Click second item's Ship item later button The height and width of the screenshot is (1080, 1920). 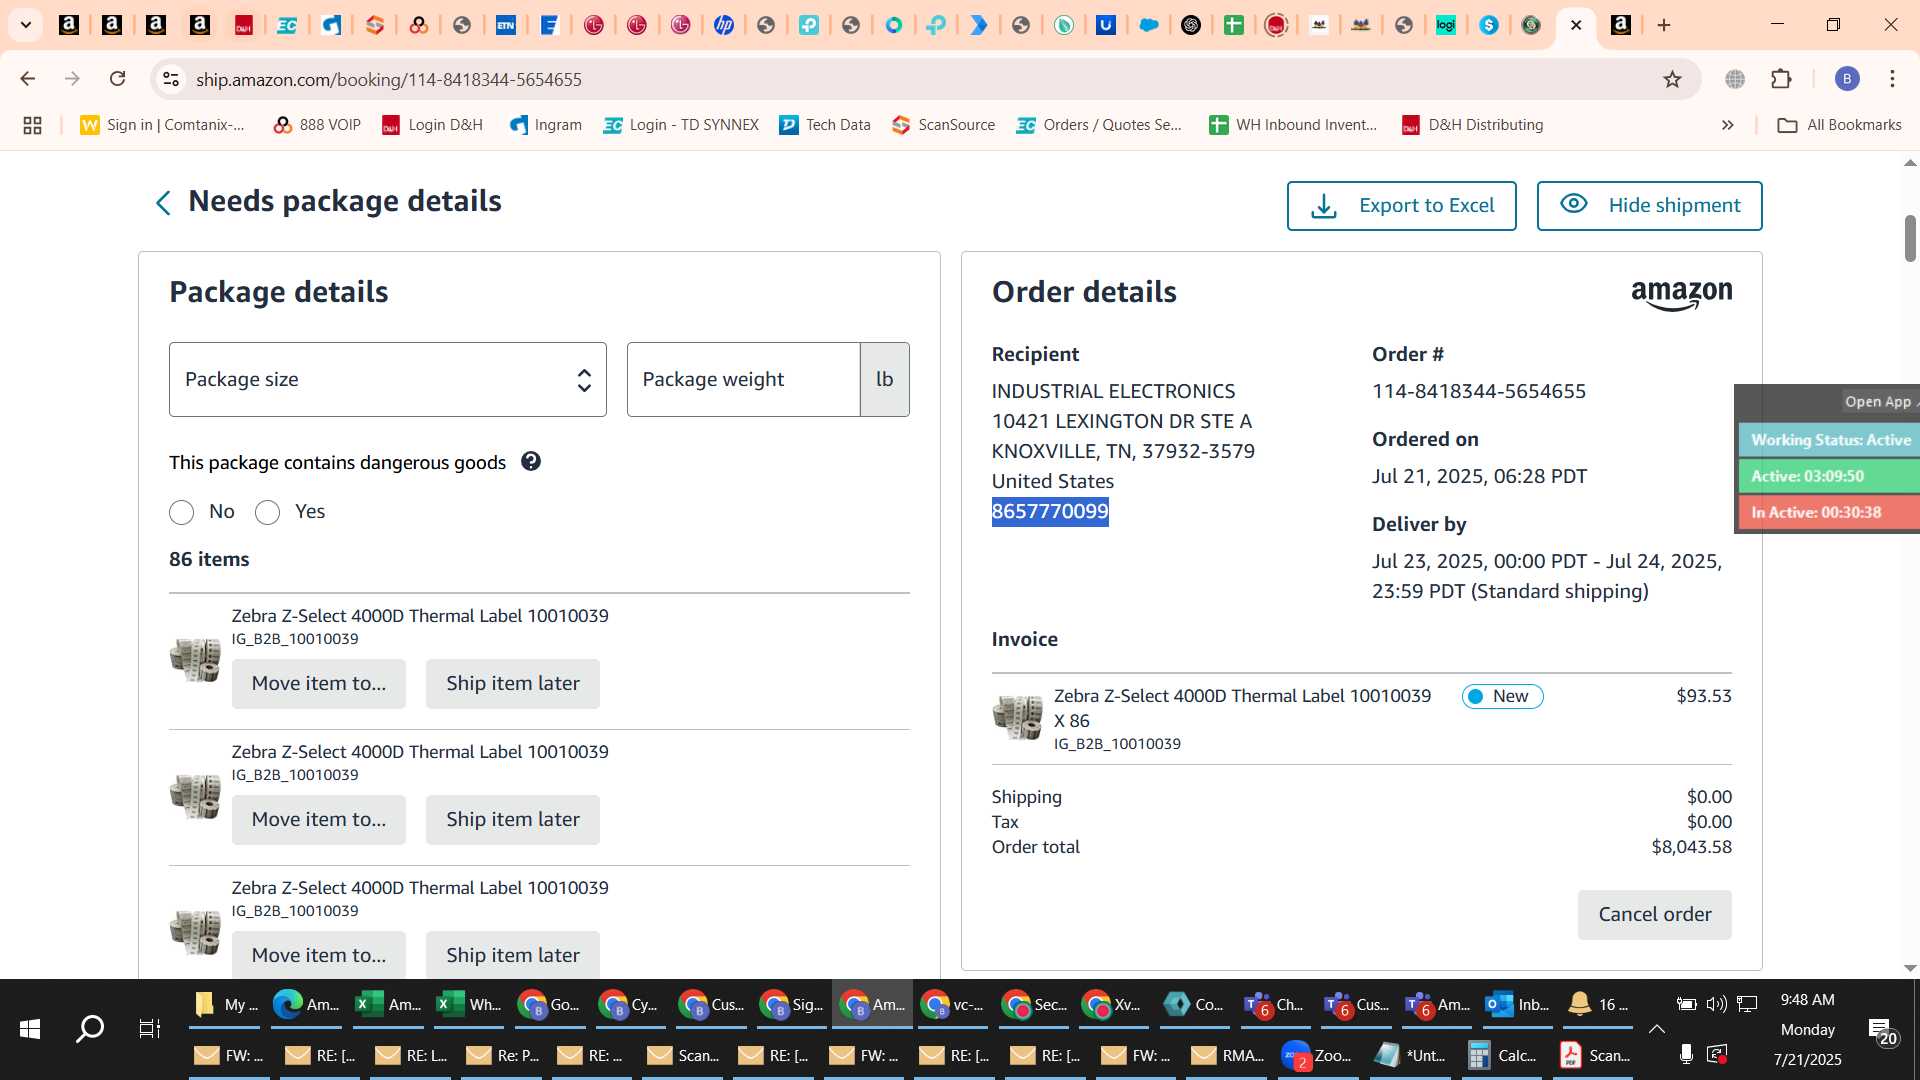pyautogui.click(x=513, y=820)
